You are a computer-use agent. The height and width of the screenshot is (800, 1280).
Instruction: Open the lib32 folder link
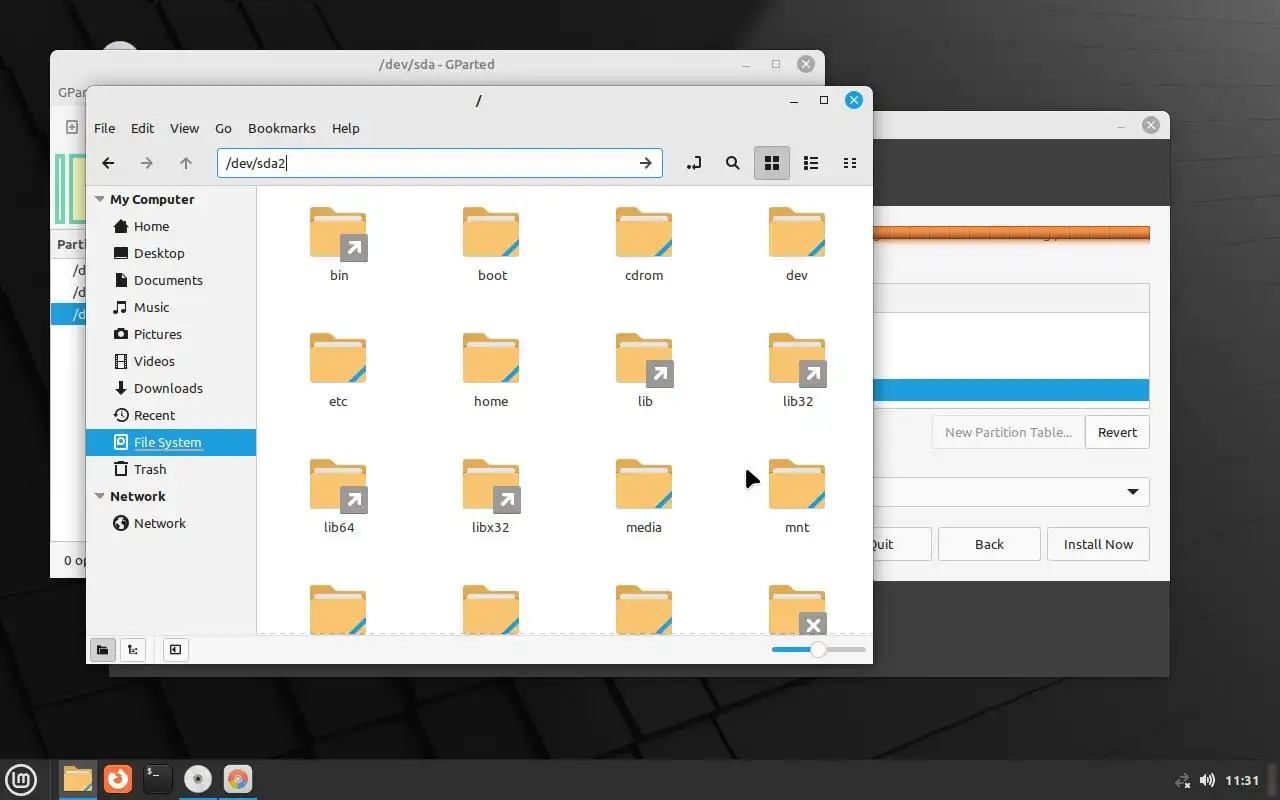797,371
